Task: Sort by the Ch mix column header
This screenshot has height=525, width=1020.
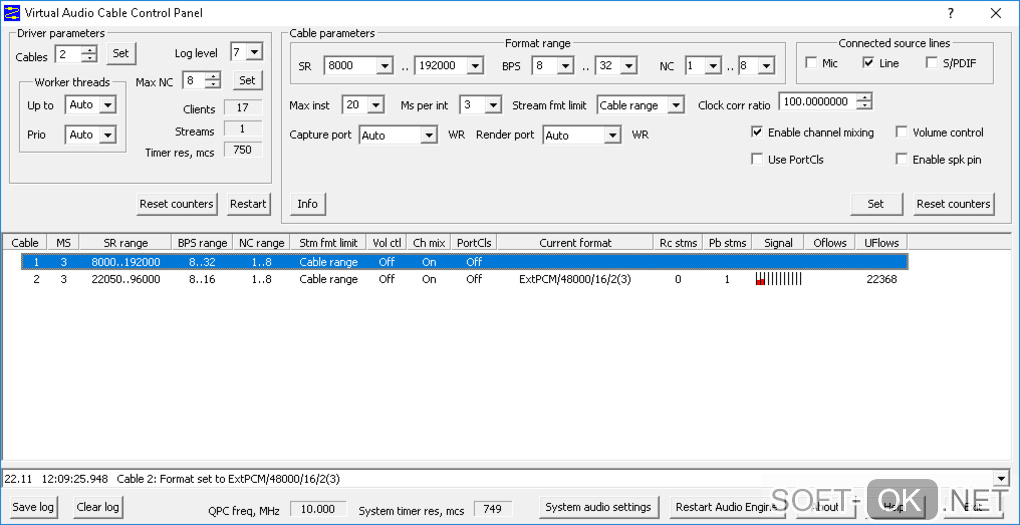Action: pyautogui.click(x=429, y=243)
